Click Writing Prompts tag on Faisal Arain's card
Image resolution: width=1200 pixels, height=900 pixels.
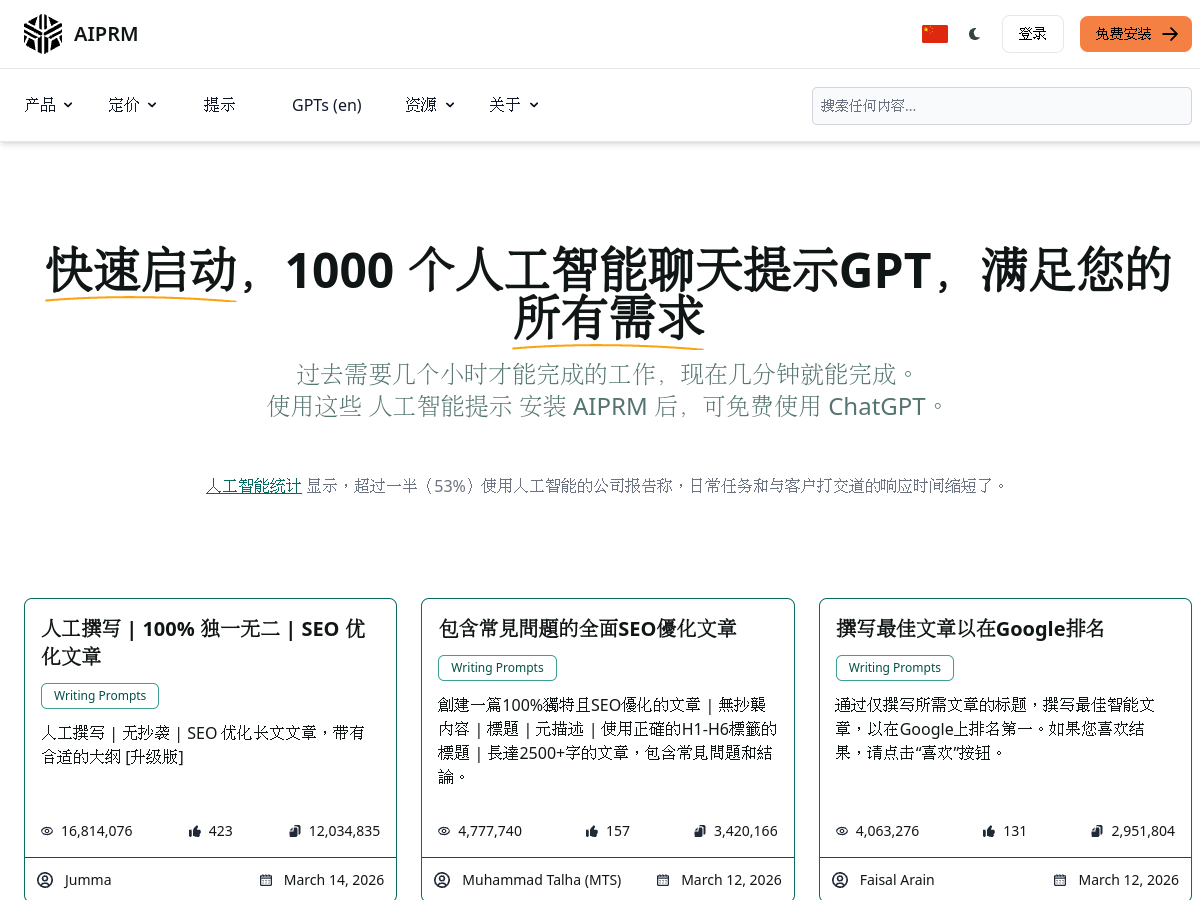(x=895, y=668)
